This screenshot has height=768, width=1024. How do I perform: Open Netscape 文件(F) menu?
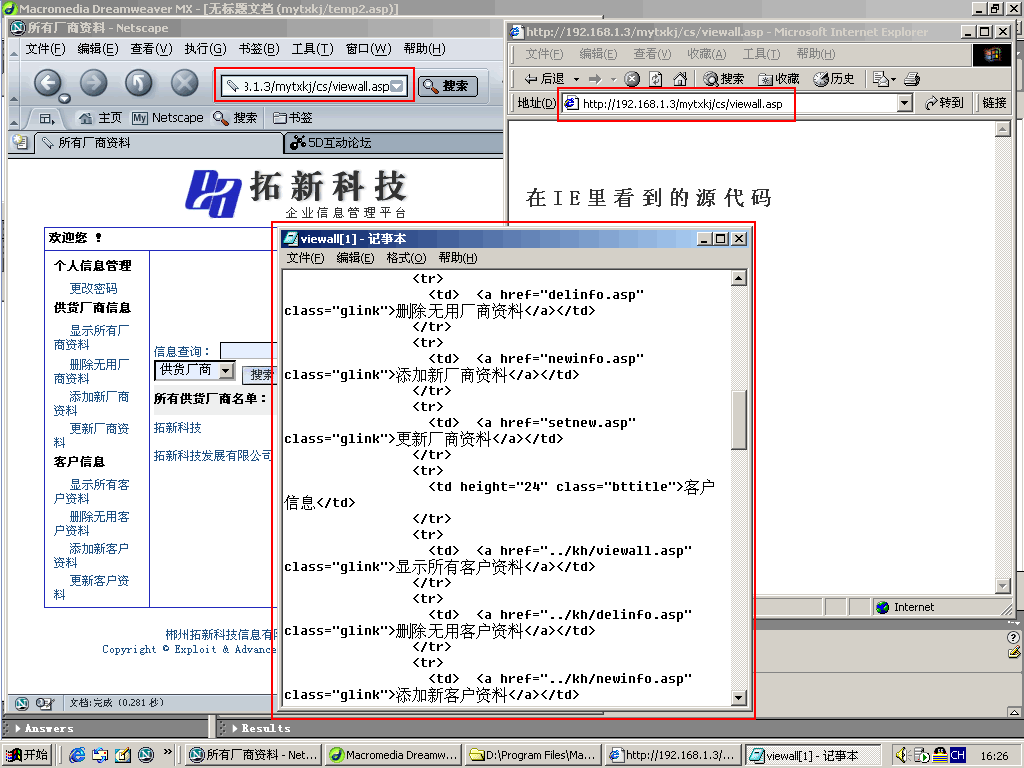click(x=45, y=49)
